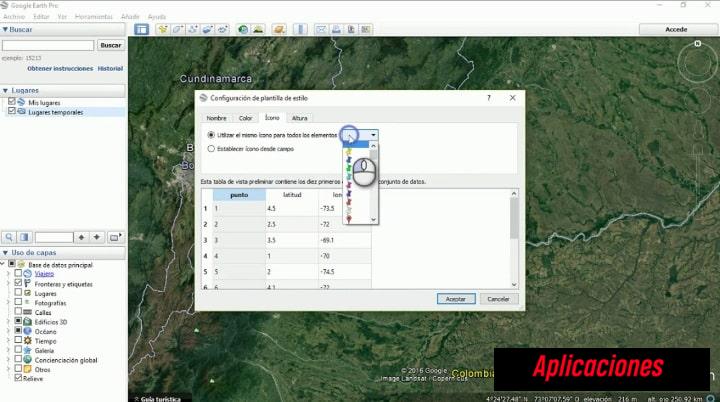Switch to the Nombre tab
This screenshot has width=720, height=402.
click(x=216, y=118)
